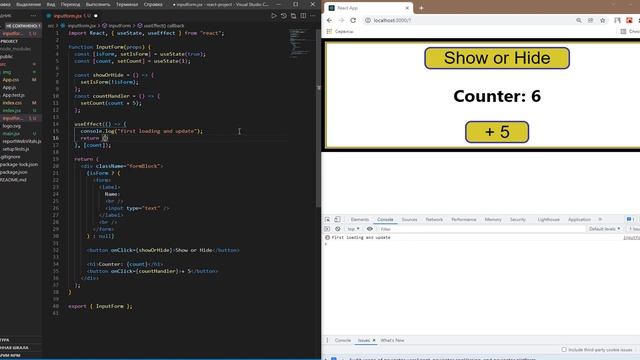
Task: Switch to the Application DevTools tab
Action: click(x=579, y=220)
